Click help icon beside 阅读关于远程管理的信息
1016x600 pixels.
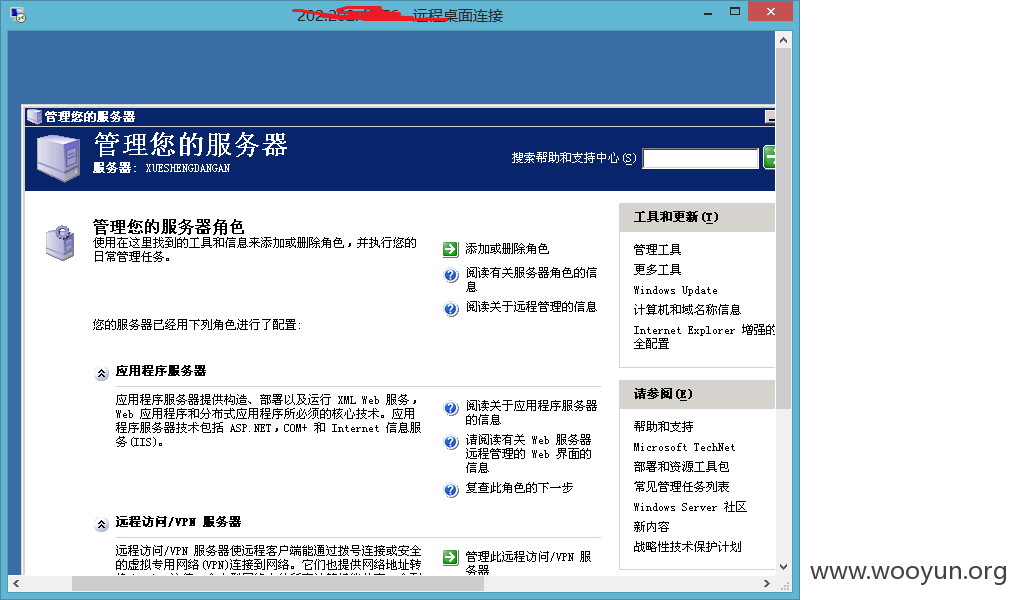451,309
